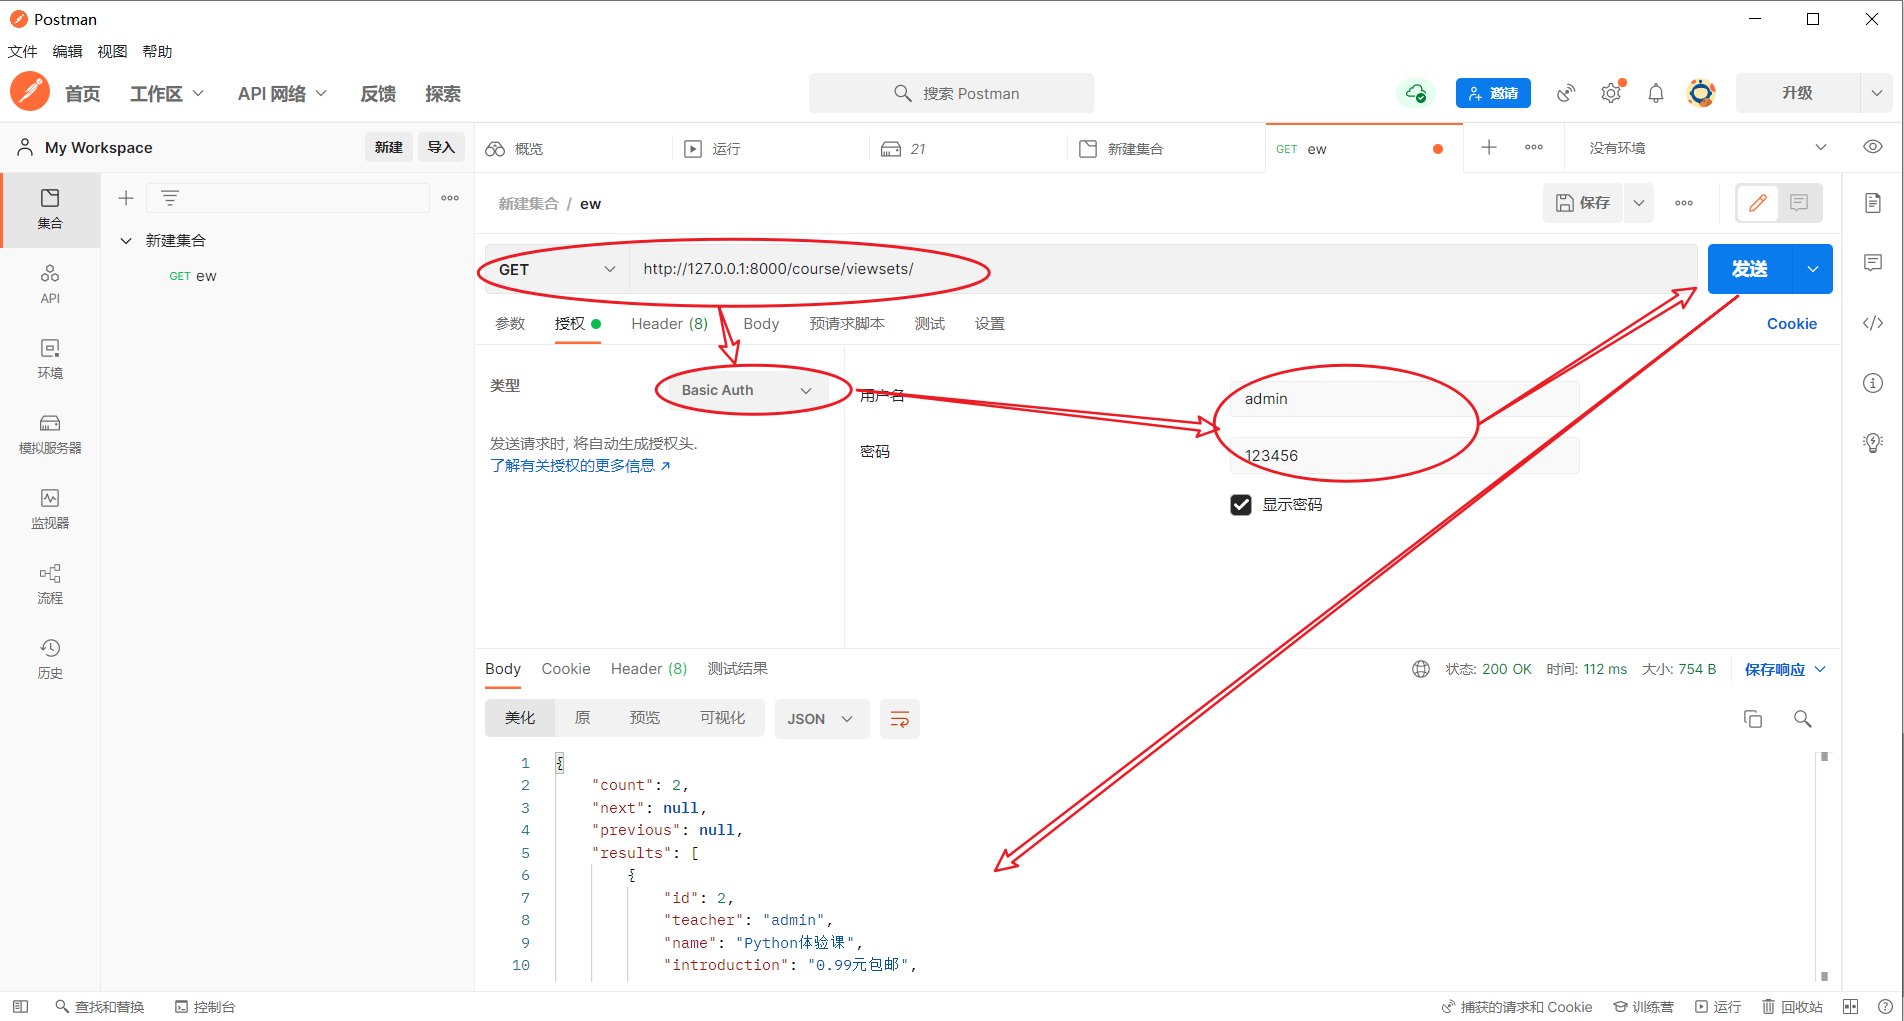
Task: Open the save options dropdown arrow
Action: 1639,203
